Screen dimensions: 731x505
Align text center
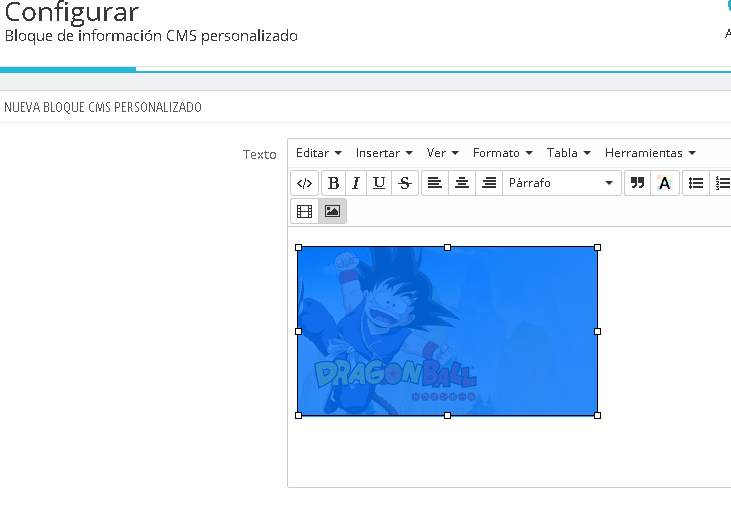(462, 183)
